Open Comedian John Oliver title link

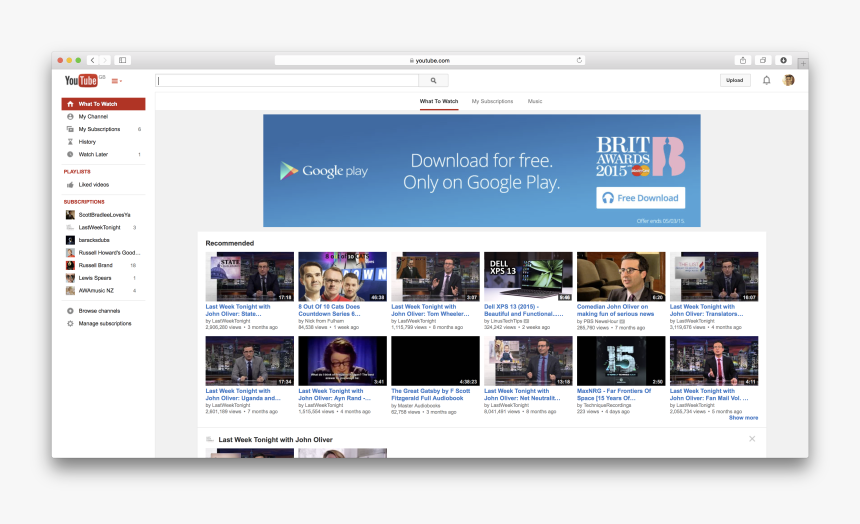(x=615, y=310)
